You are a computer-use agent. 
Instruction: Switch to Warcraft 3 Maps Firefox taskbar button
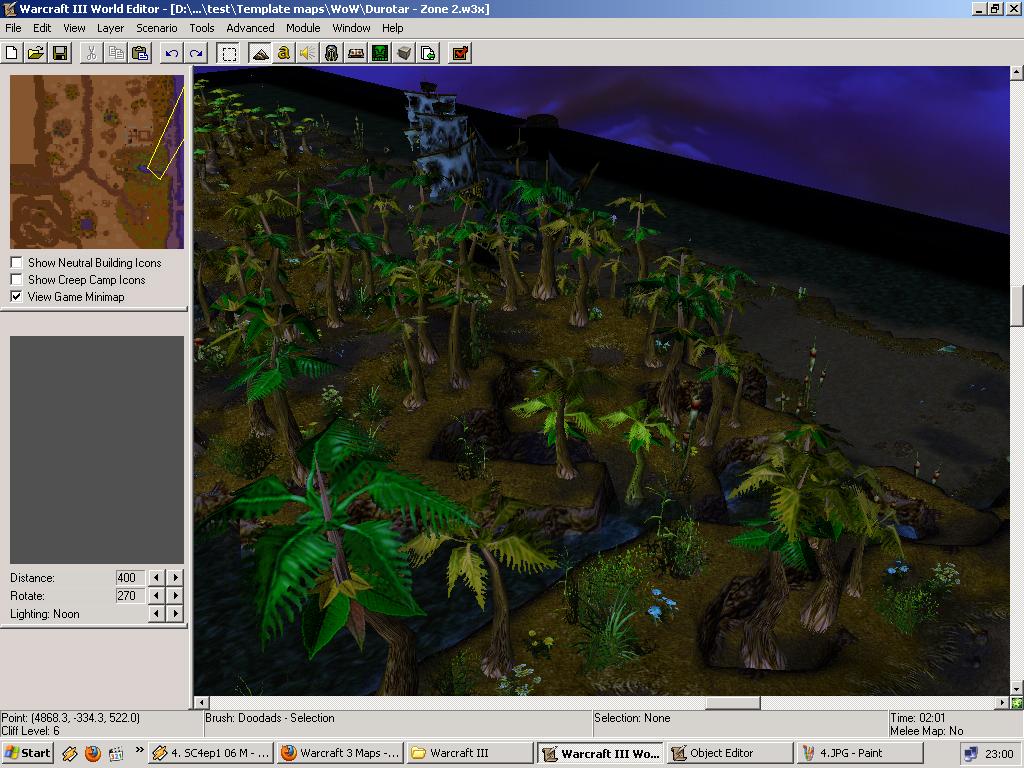(340, 753)
